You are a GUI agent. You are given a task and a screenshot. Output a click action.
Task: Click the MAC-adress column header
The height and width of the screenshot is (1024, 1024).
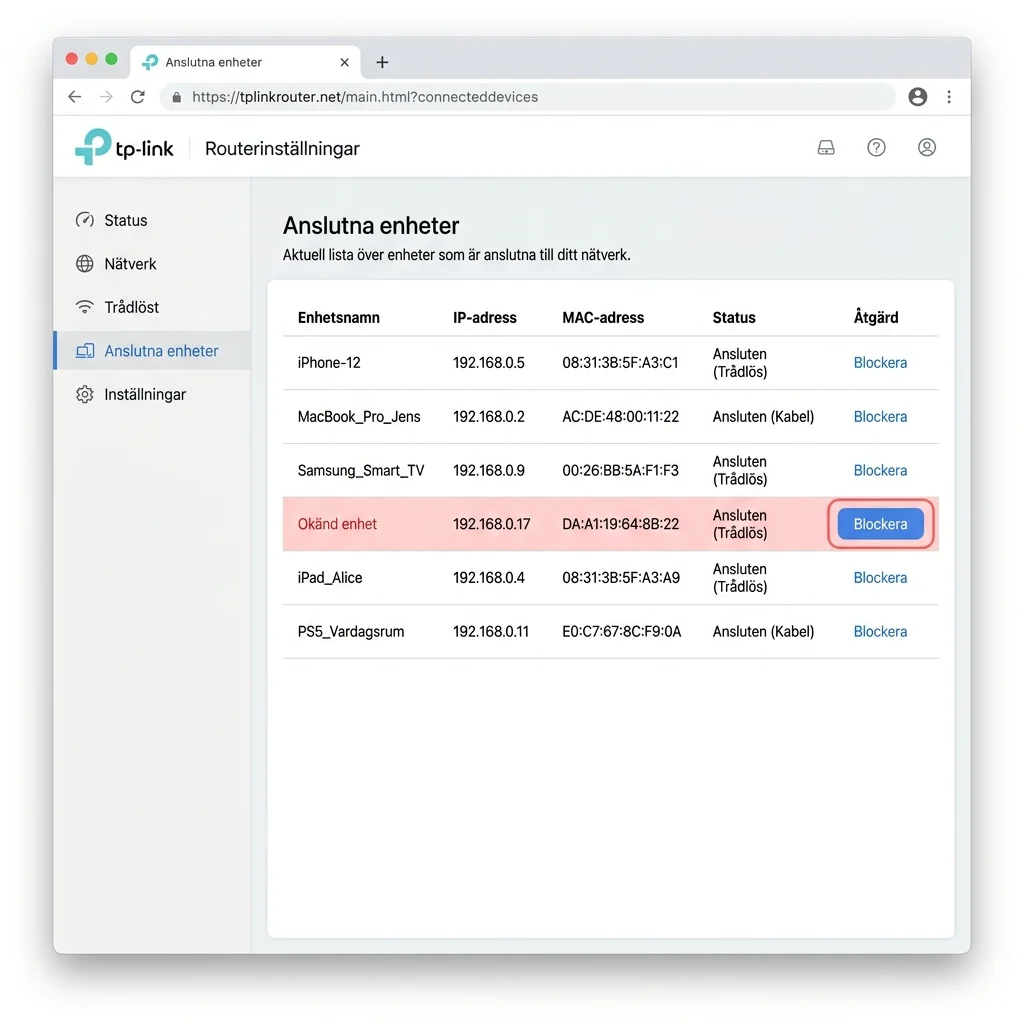click(603, 317)
